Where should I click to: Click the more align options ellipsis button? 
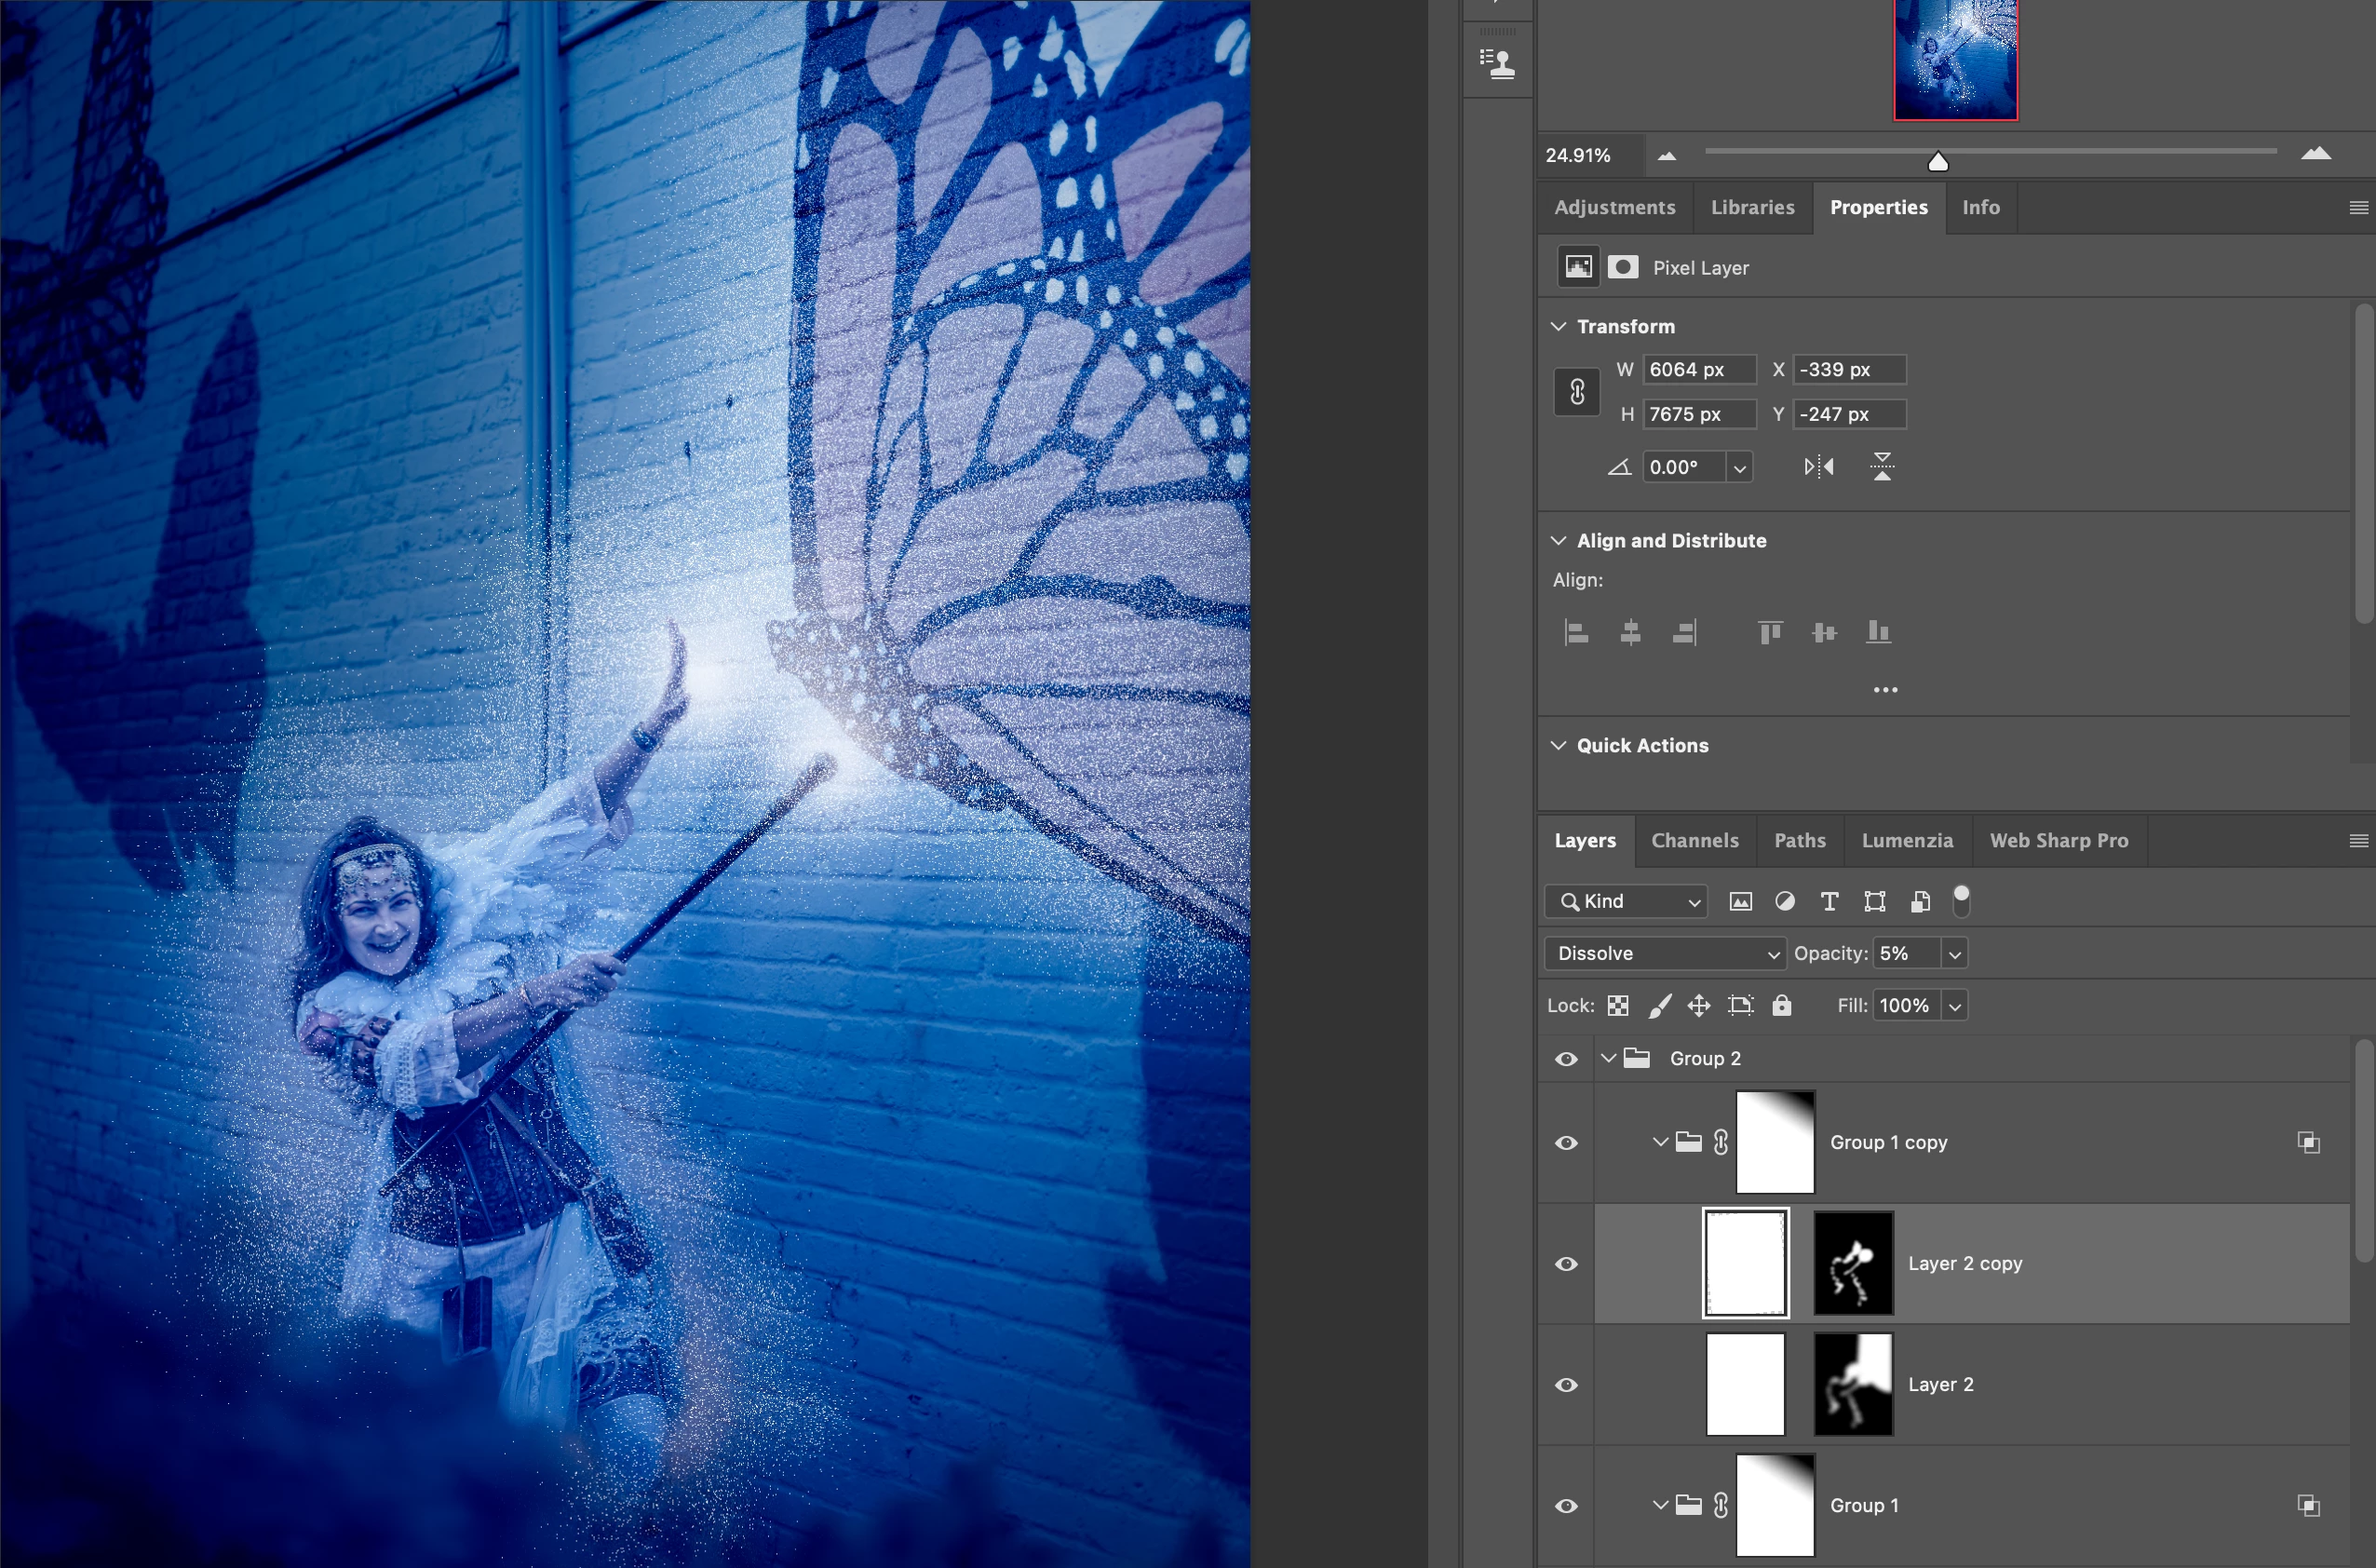click(x=1885, y=690)
